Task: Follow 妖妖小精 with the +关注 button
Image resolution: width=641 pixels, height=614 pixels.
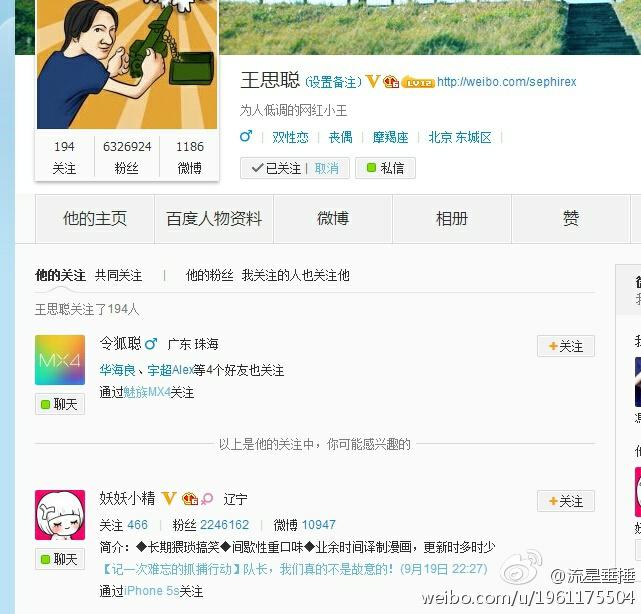Action: click(566, 501)
